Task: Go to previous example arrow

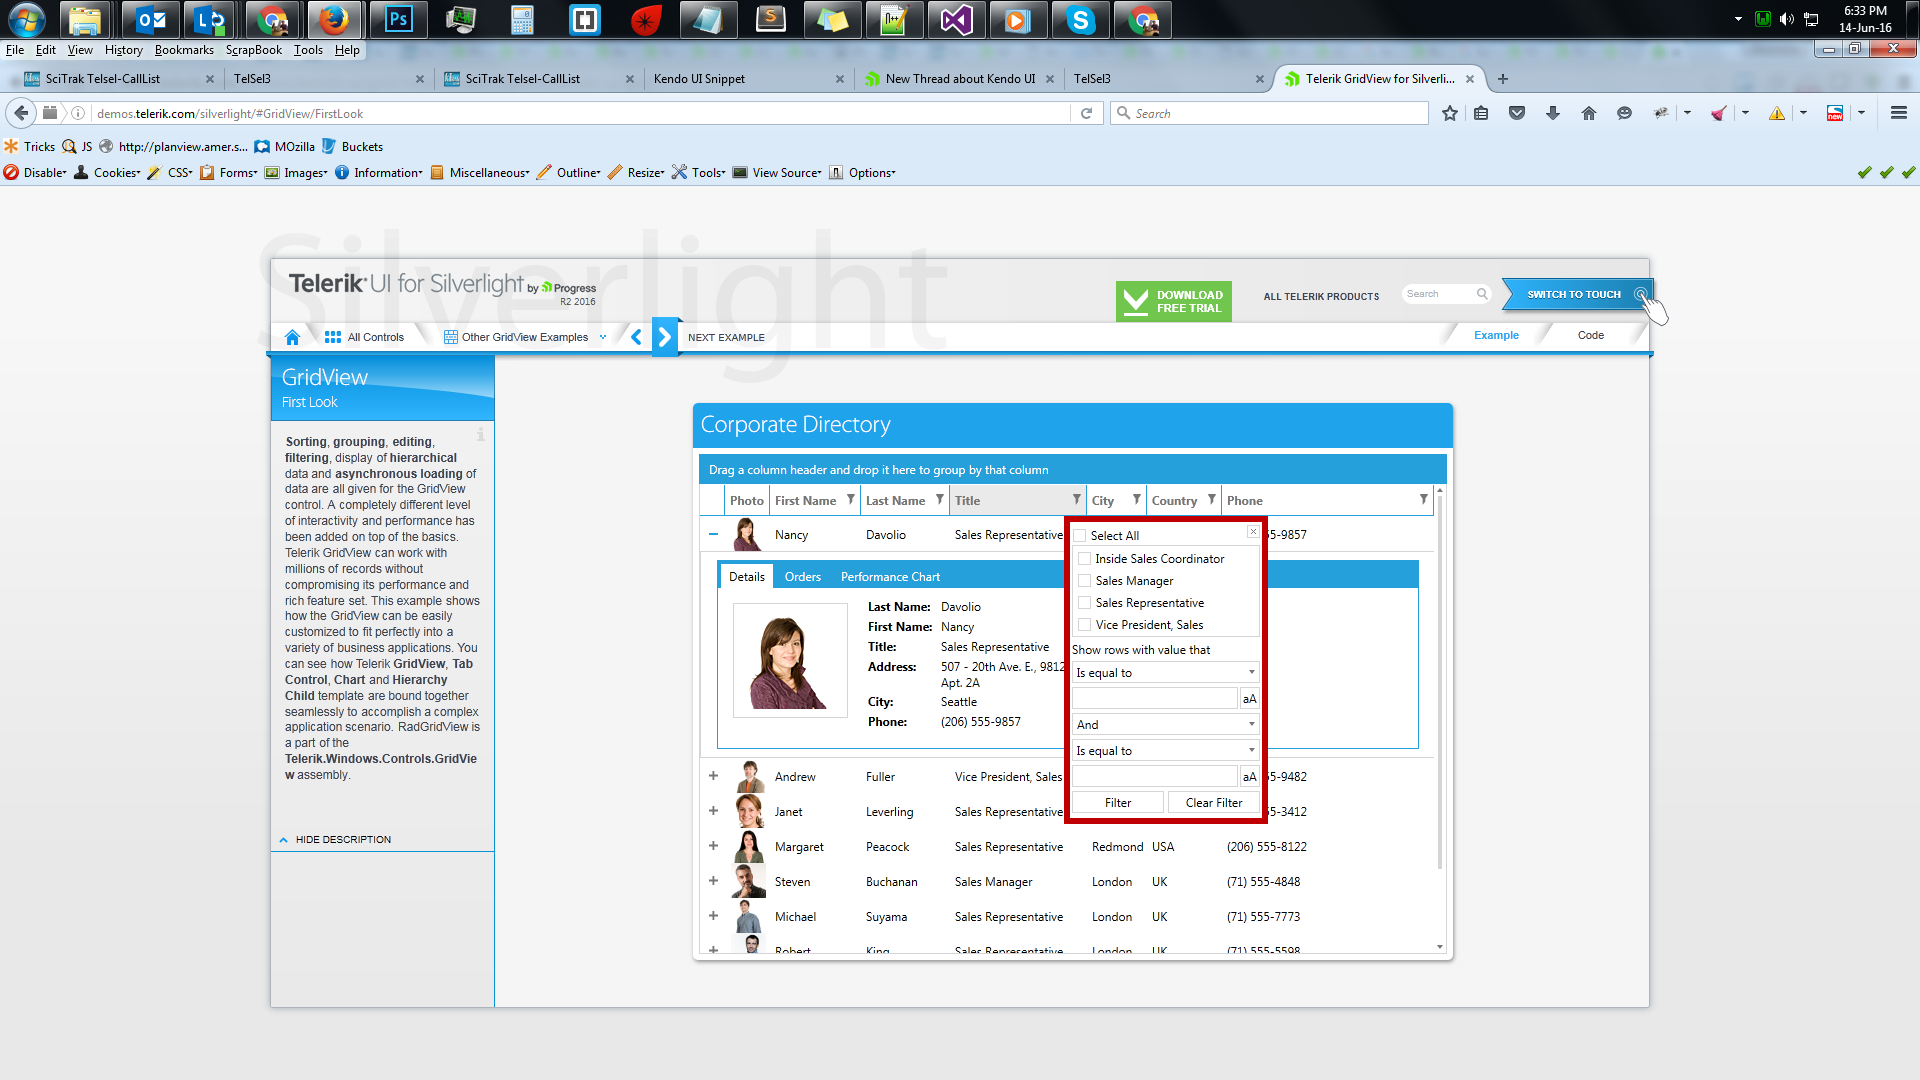Action: click(x=636, y=337)
